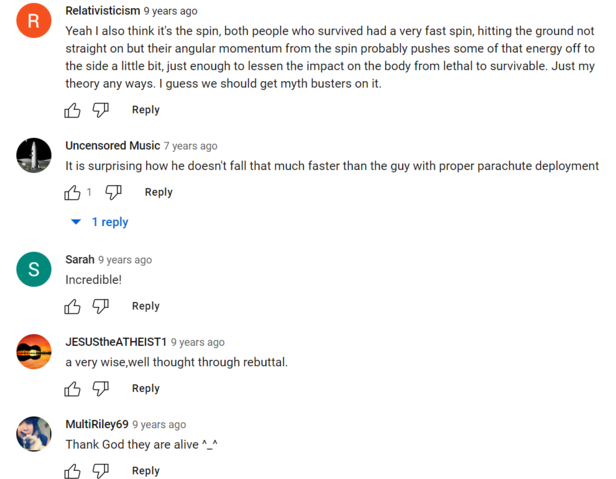616x479 pixels.
Task: Open the Uncensored Music channel name
Action: click(112, 146)
